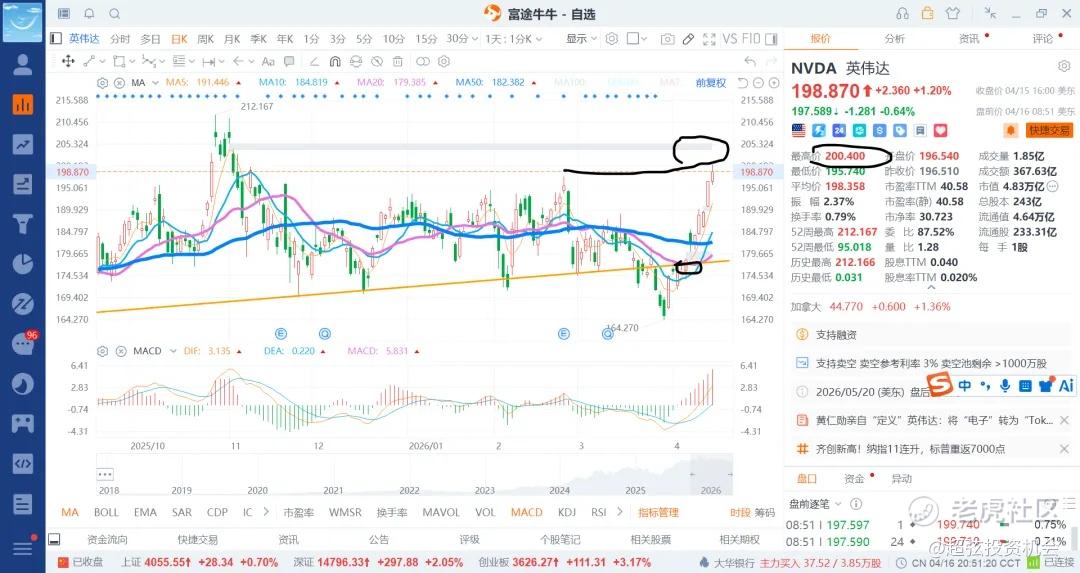Toggle the right sidebar panel icon
1080x573 pixels.
click(x=771, y=39)
